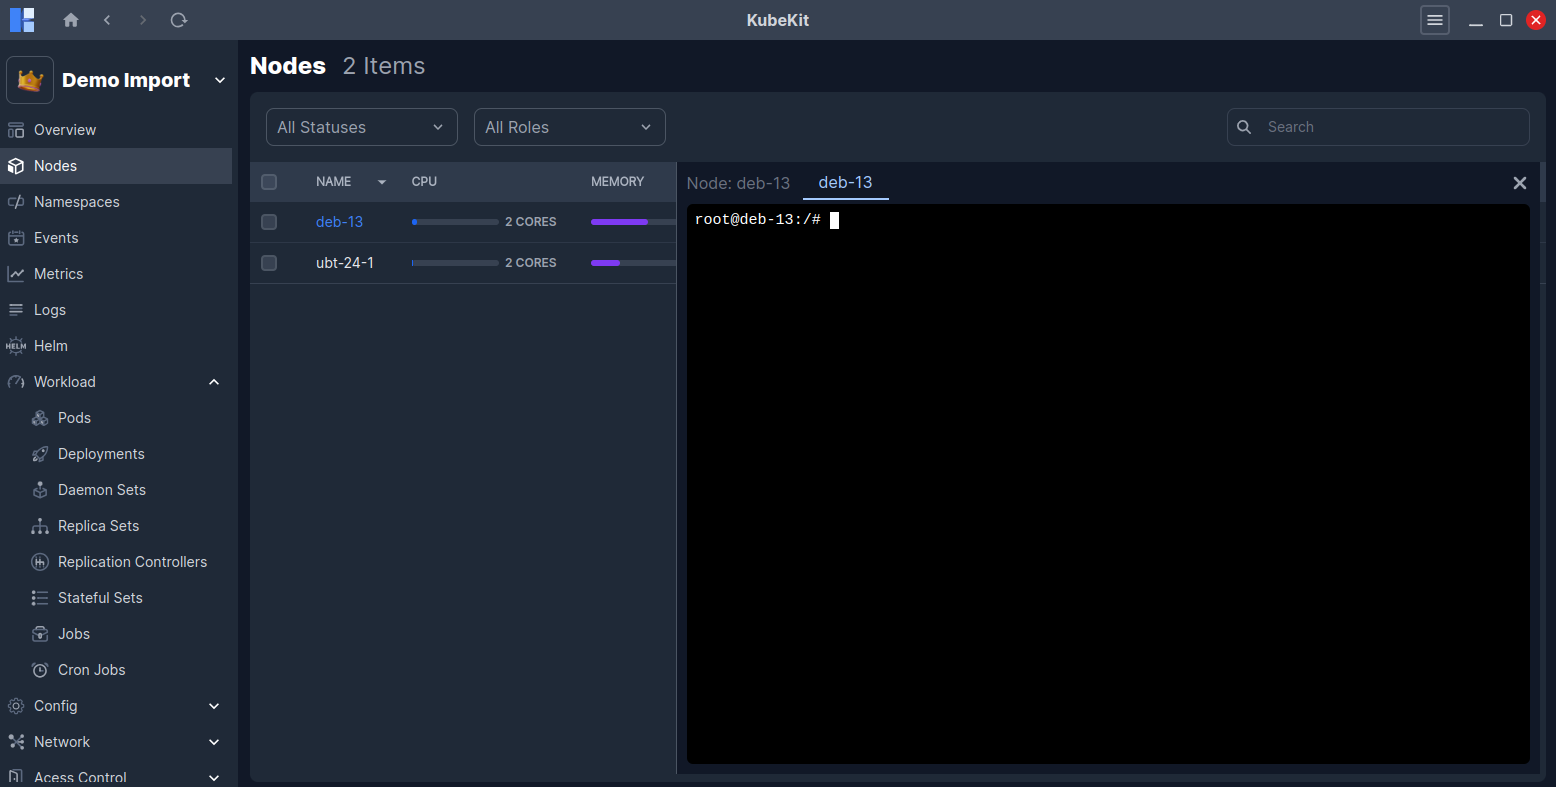1556x787 pixels.
Task: Select all nodes with the header checkbox
Action: point(268,181)
